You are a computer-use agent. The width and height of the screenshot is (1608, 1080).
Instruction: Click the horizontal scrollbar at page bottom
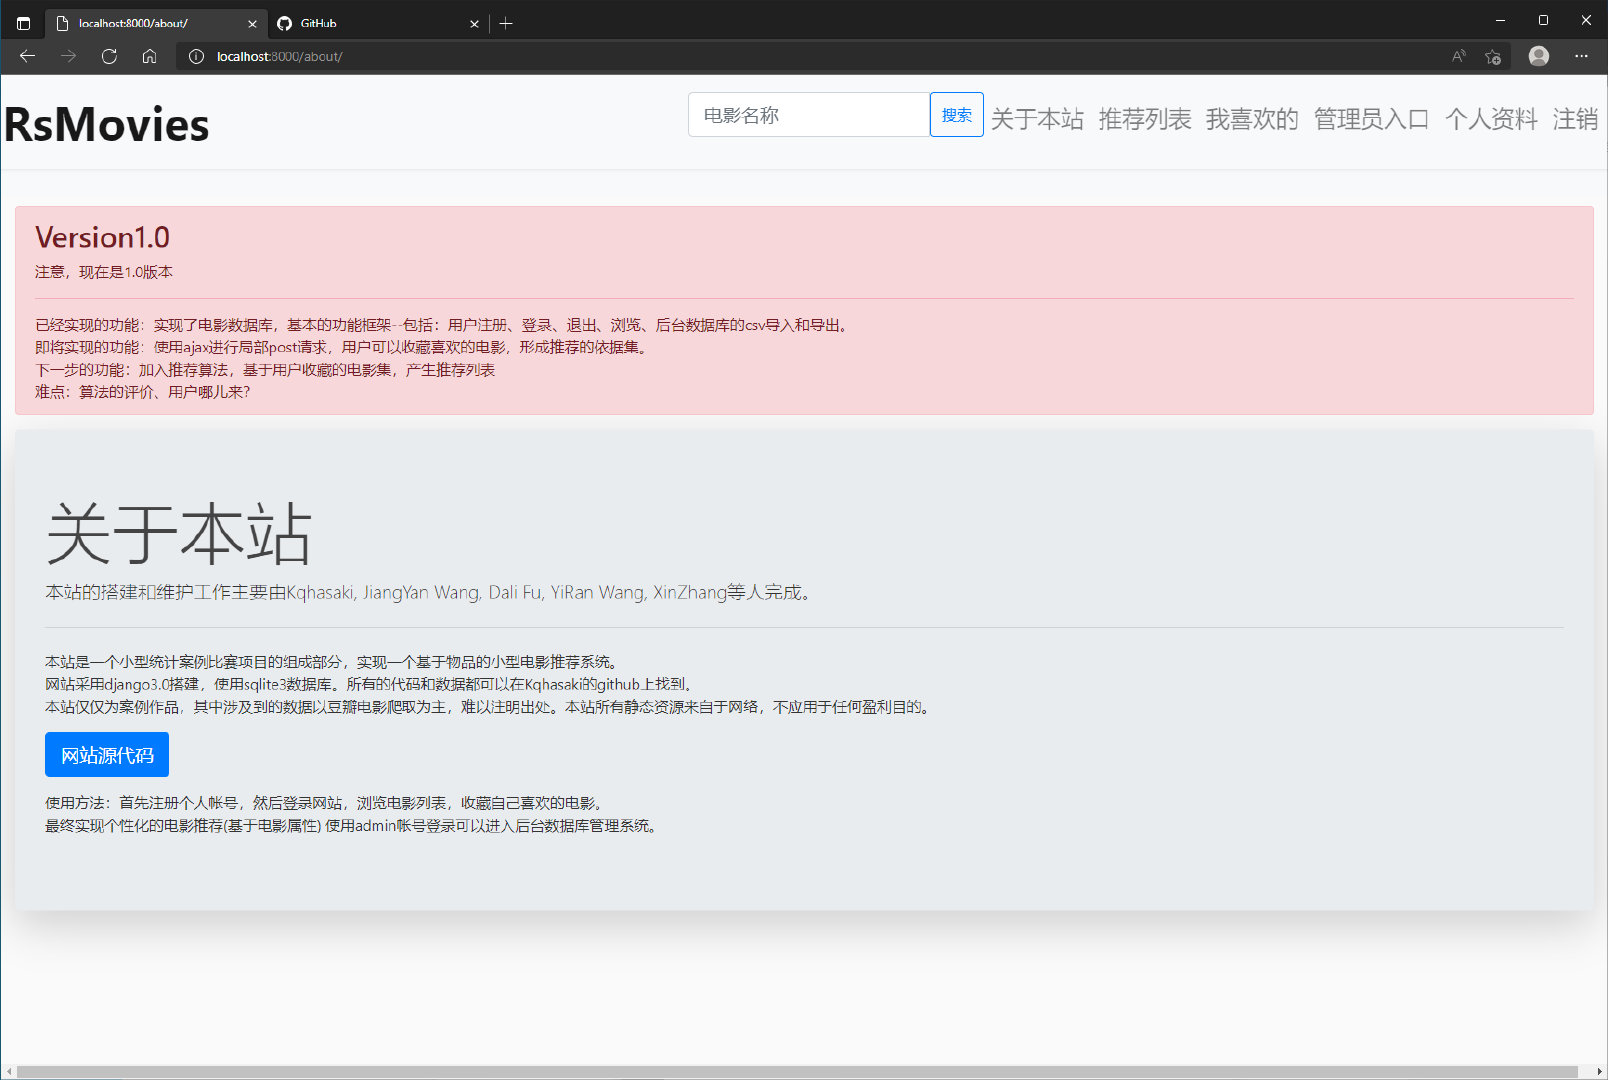(797, 1072)
